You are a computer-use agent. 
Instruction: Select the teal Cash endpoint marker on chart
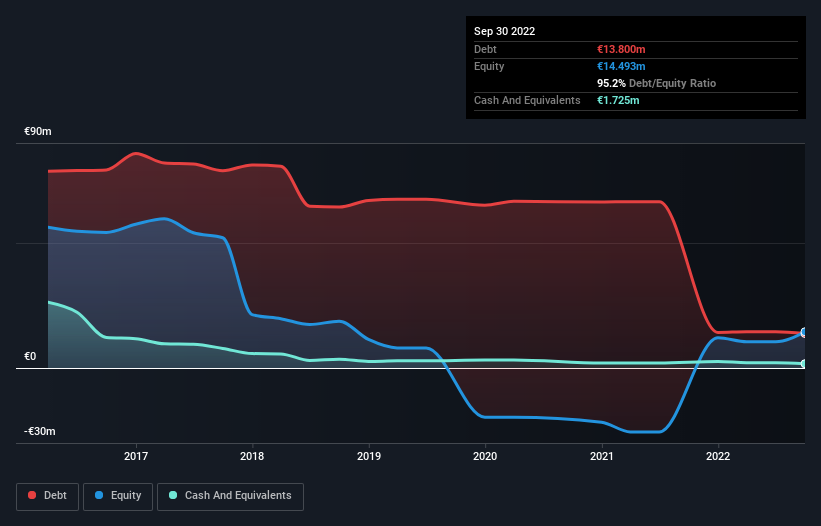(804, 364)
